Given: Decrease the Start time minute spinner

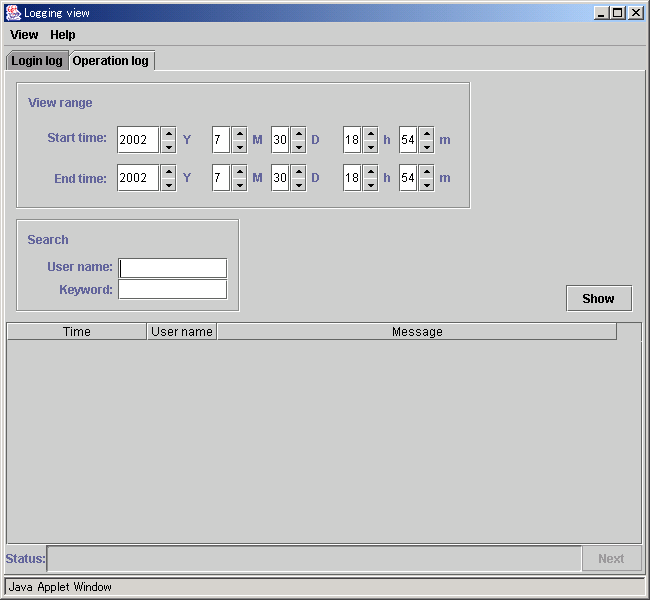Looking at the screenshot, I should coord(426,146).
